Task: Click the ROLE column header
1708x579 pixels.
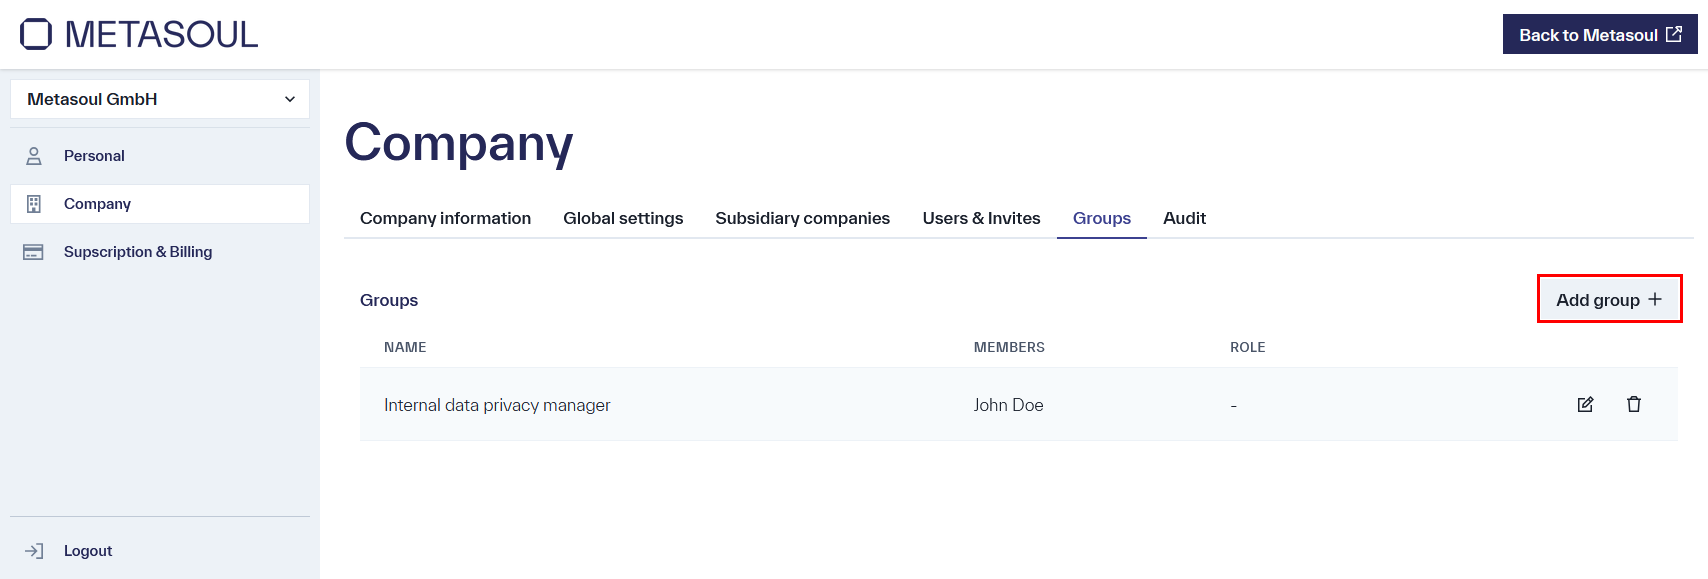Action: coord(1247,347)
